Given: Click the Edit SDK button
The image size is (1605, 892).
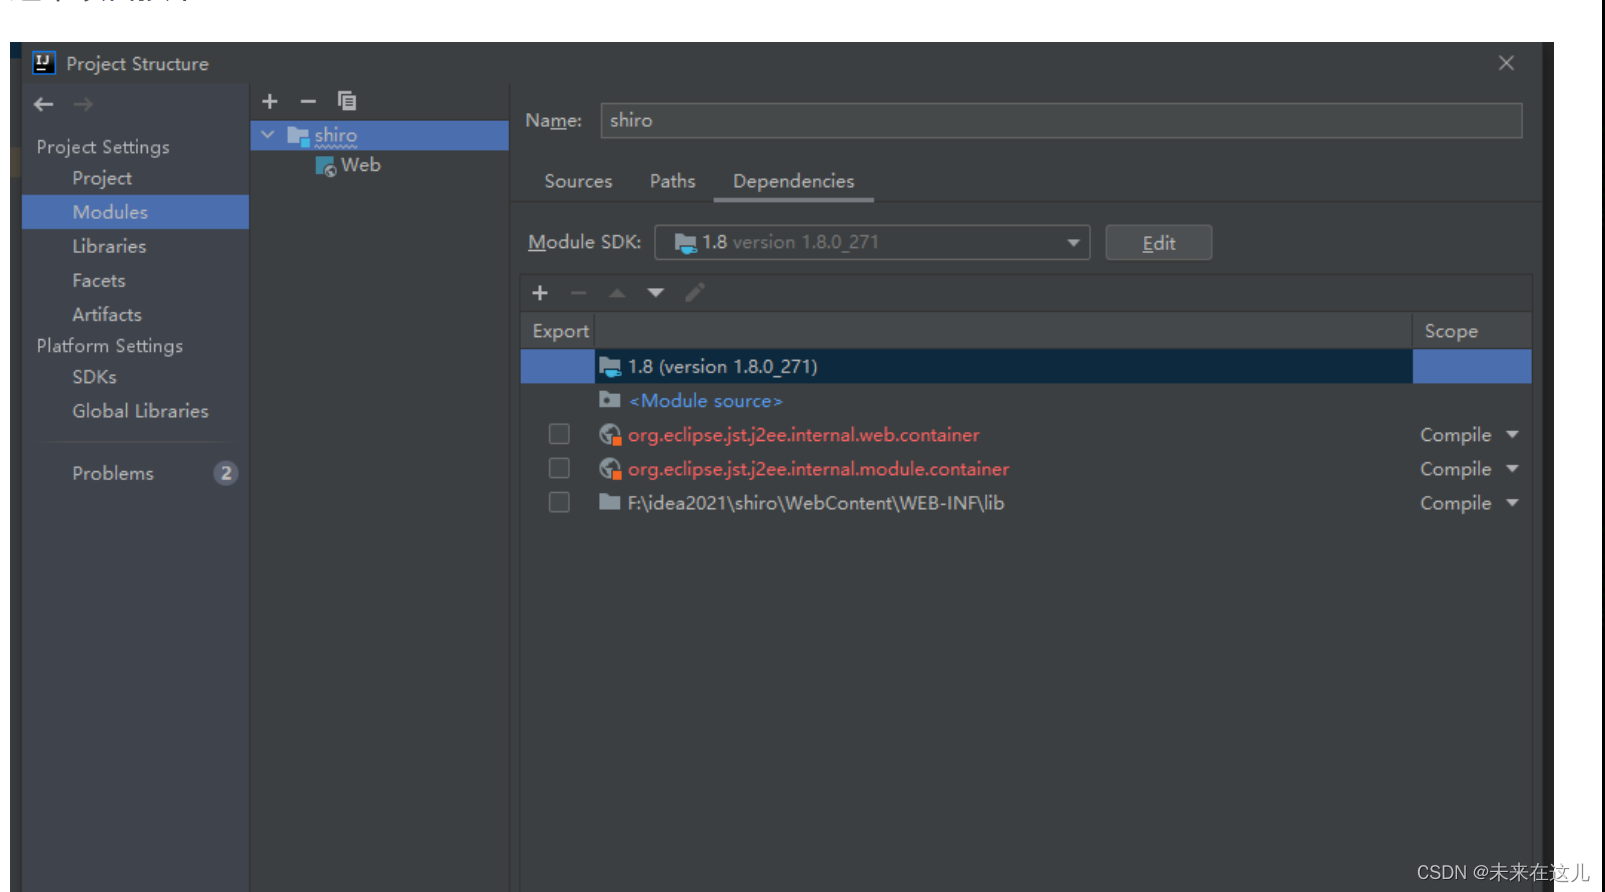Looking at the screenshot, I should [x=1159, y=243].
